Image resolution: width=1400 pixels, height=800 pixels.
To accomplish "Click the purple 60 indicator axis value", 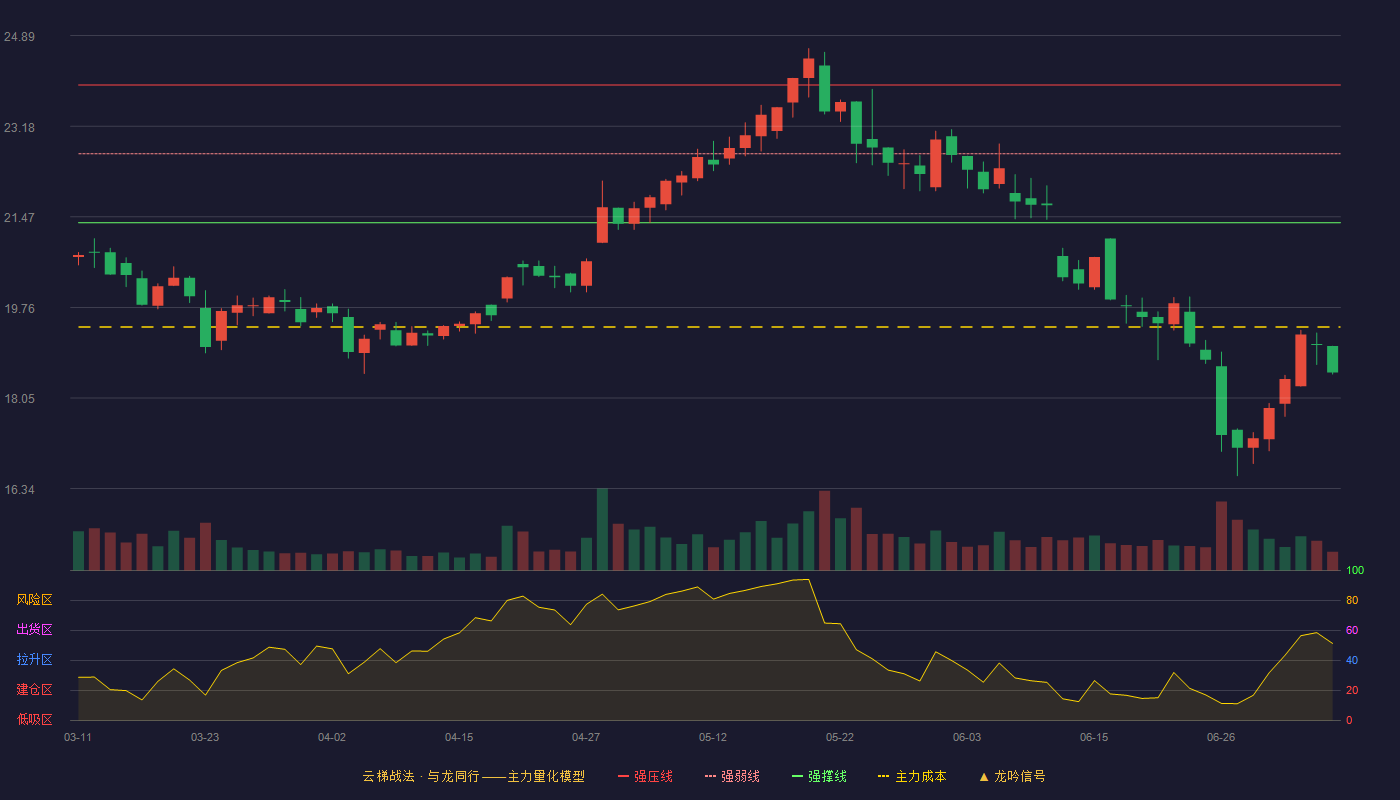I will pyautogui.click(x=1352, y=630).
